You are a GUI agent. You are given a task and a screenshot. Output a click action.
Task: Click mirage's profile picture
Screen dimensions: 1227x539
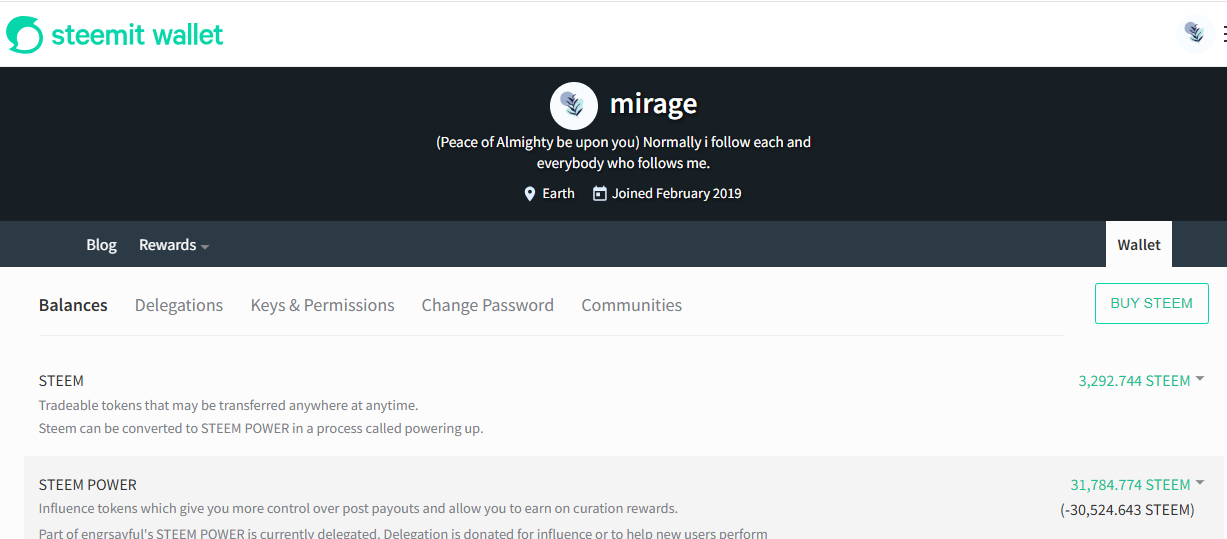click(x=574, y=105)
